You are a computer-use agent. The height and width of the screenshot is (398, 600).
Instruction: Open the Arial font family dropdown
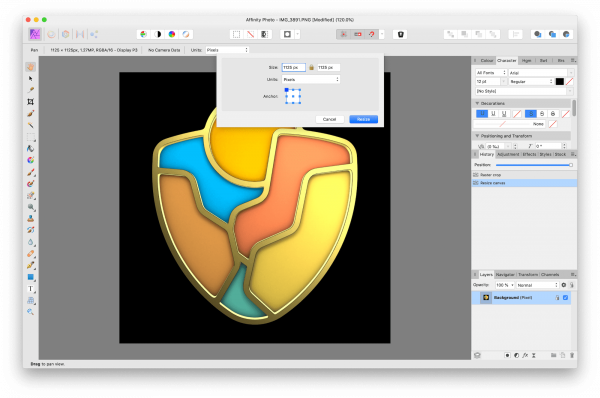pyautogui.click(x=541, y=72)
